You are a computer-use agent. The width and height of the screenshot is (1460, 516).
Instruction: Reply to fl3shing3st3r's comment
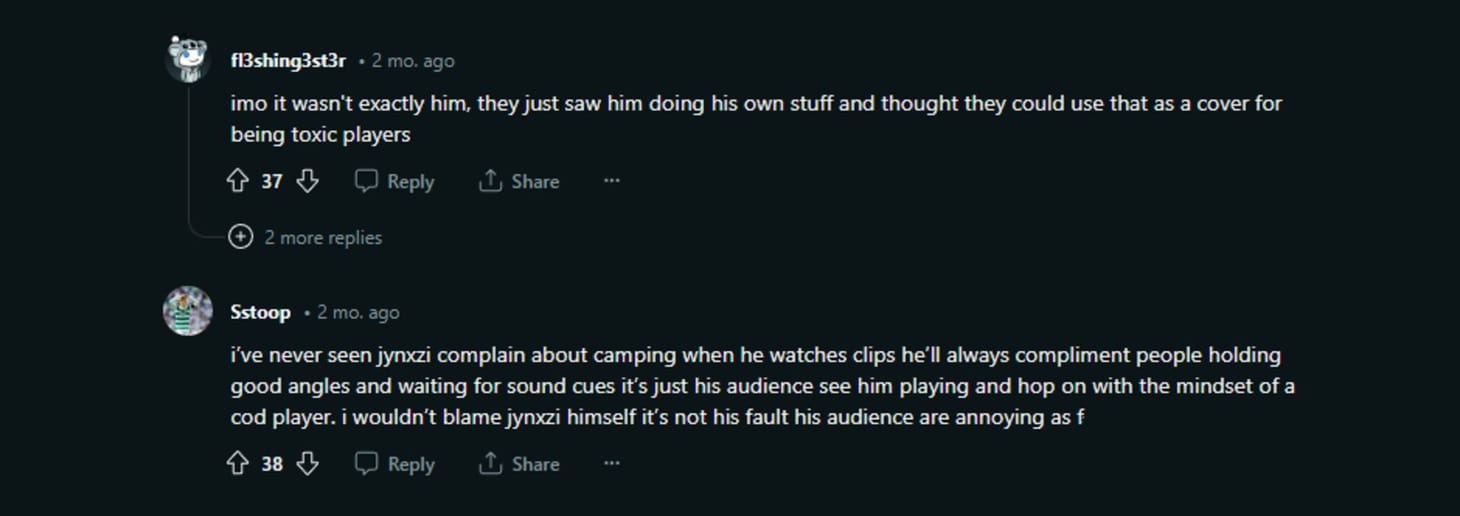point(395,181)
